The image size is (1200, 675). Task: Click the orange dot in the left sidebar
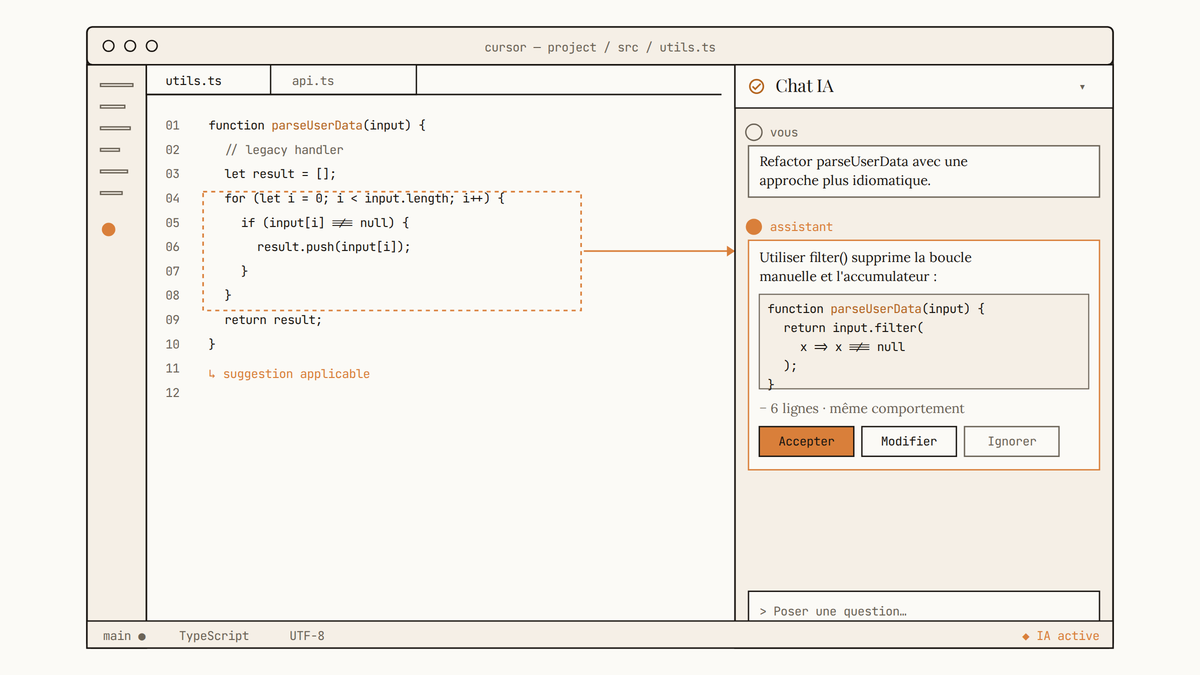click(109, 229)
